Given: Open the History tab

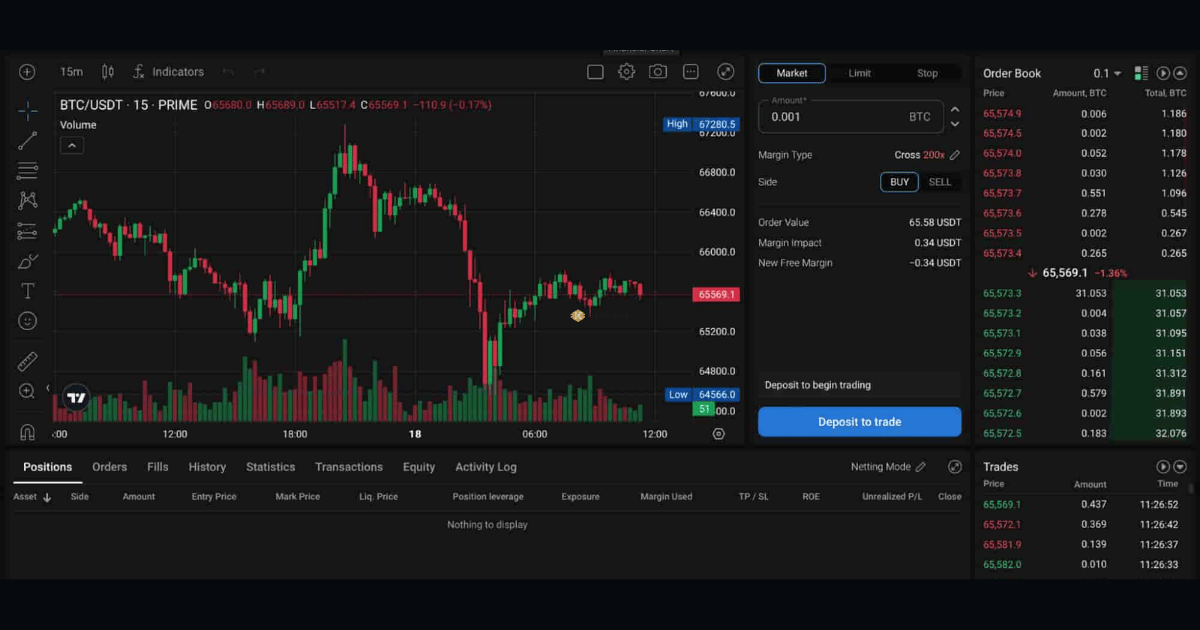Looking at the screenshot, I should 207,467.
